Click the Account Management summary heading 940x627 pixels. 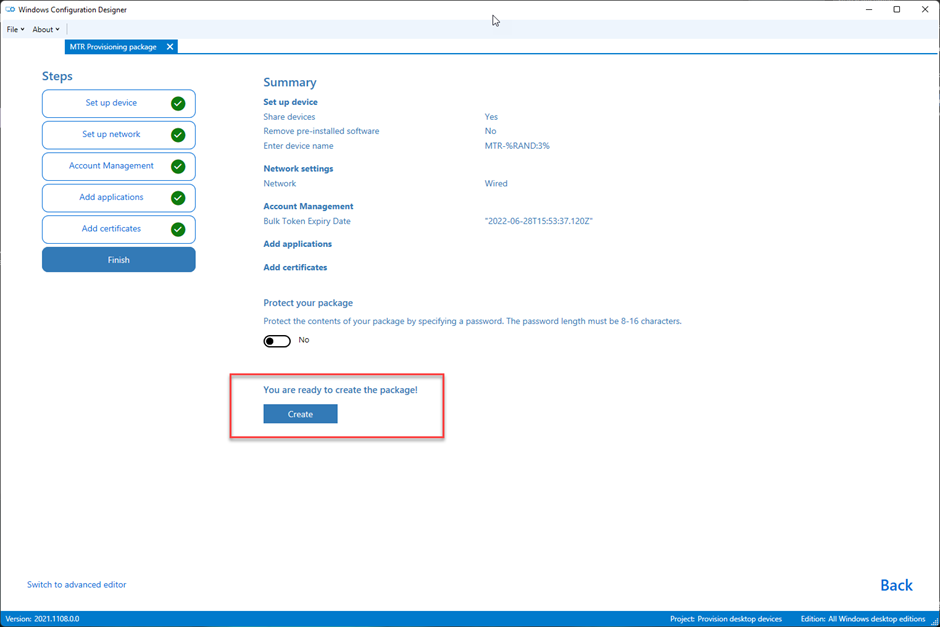(308, 206)
